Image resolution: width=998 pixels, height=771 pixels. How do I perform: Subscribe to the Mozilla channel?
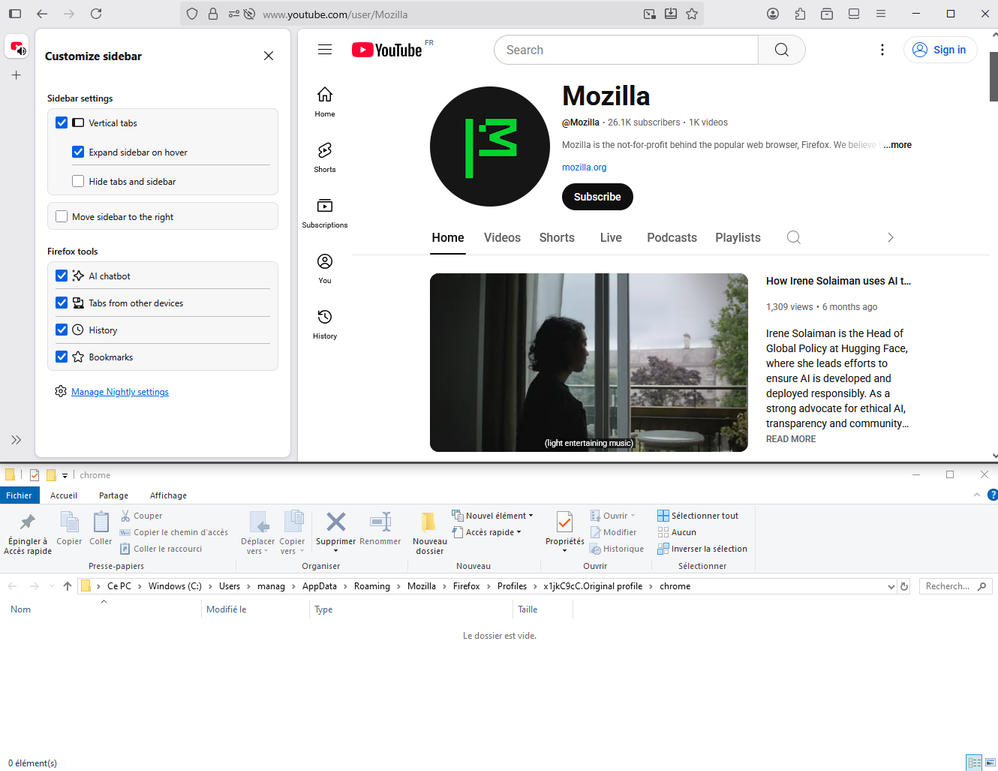[x=597, y=197]
